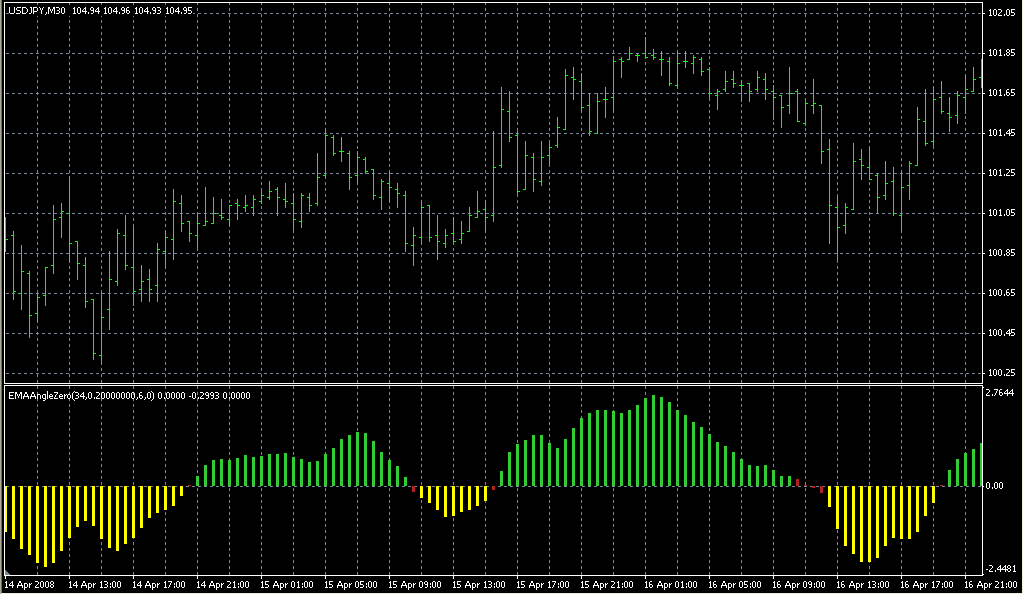Click the 2.7644 indicator scale maximum
1024x594 pixels.
[1001, 394]
